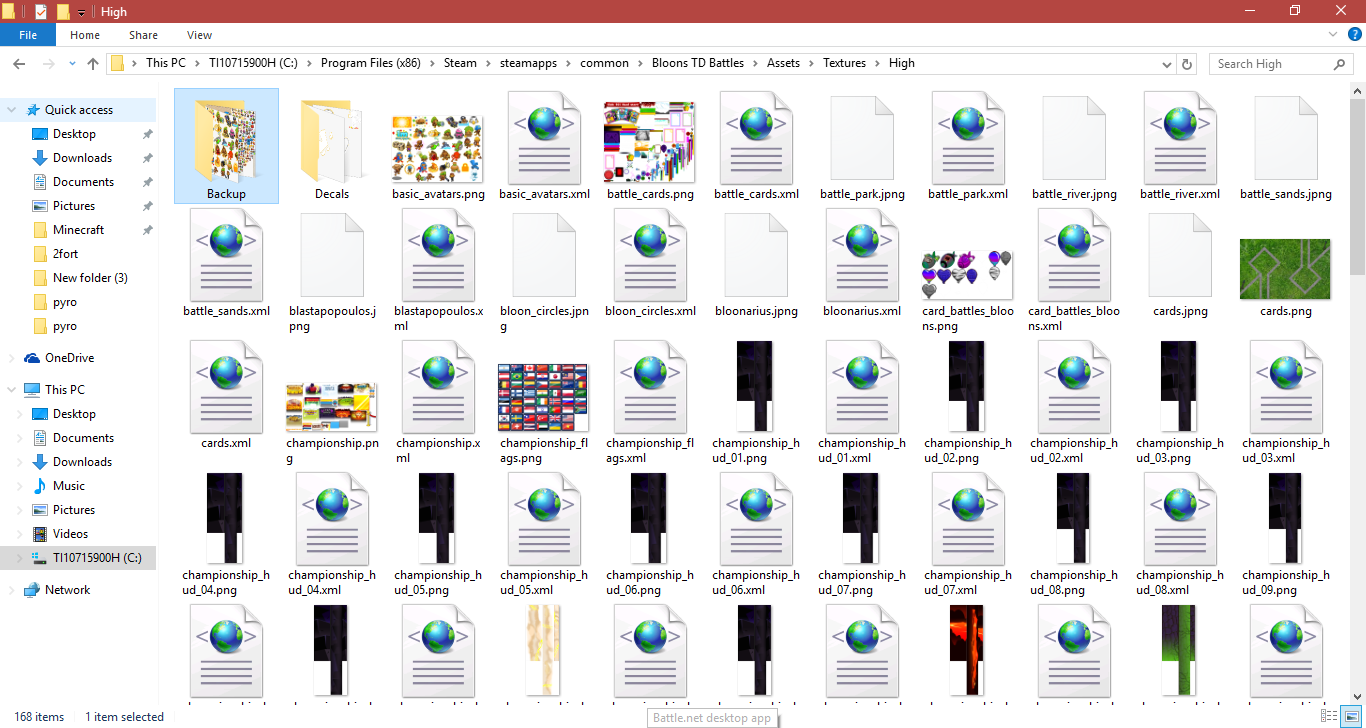Select the championship_hud_01.png file
This screenshot has height=728, width=1366.
[x=756, y=402]
